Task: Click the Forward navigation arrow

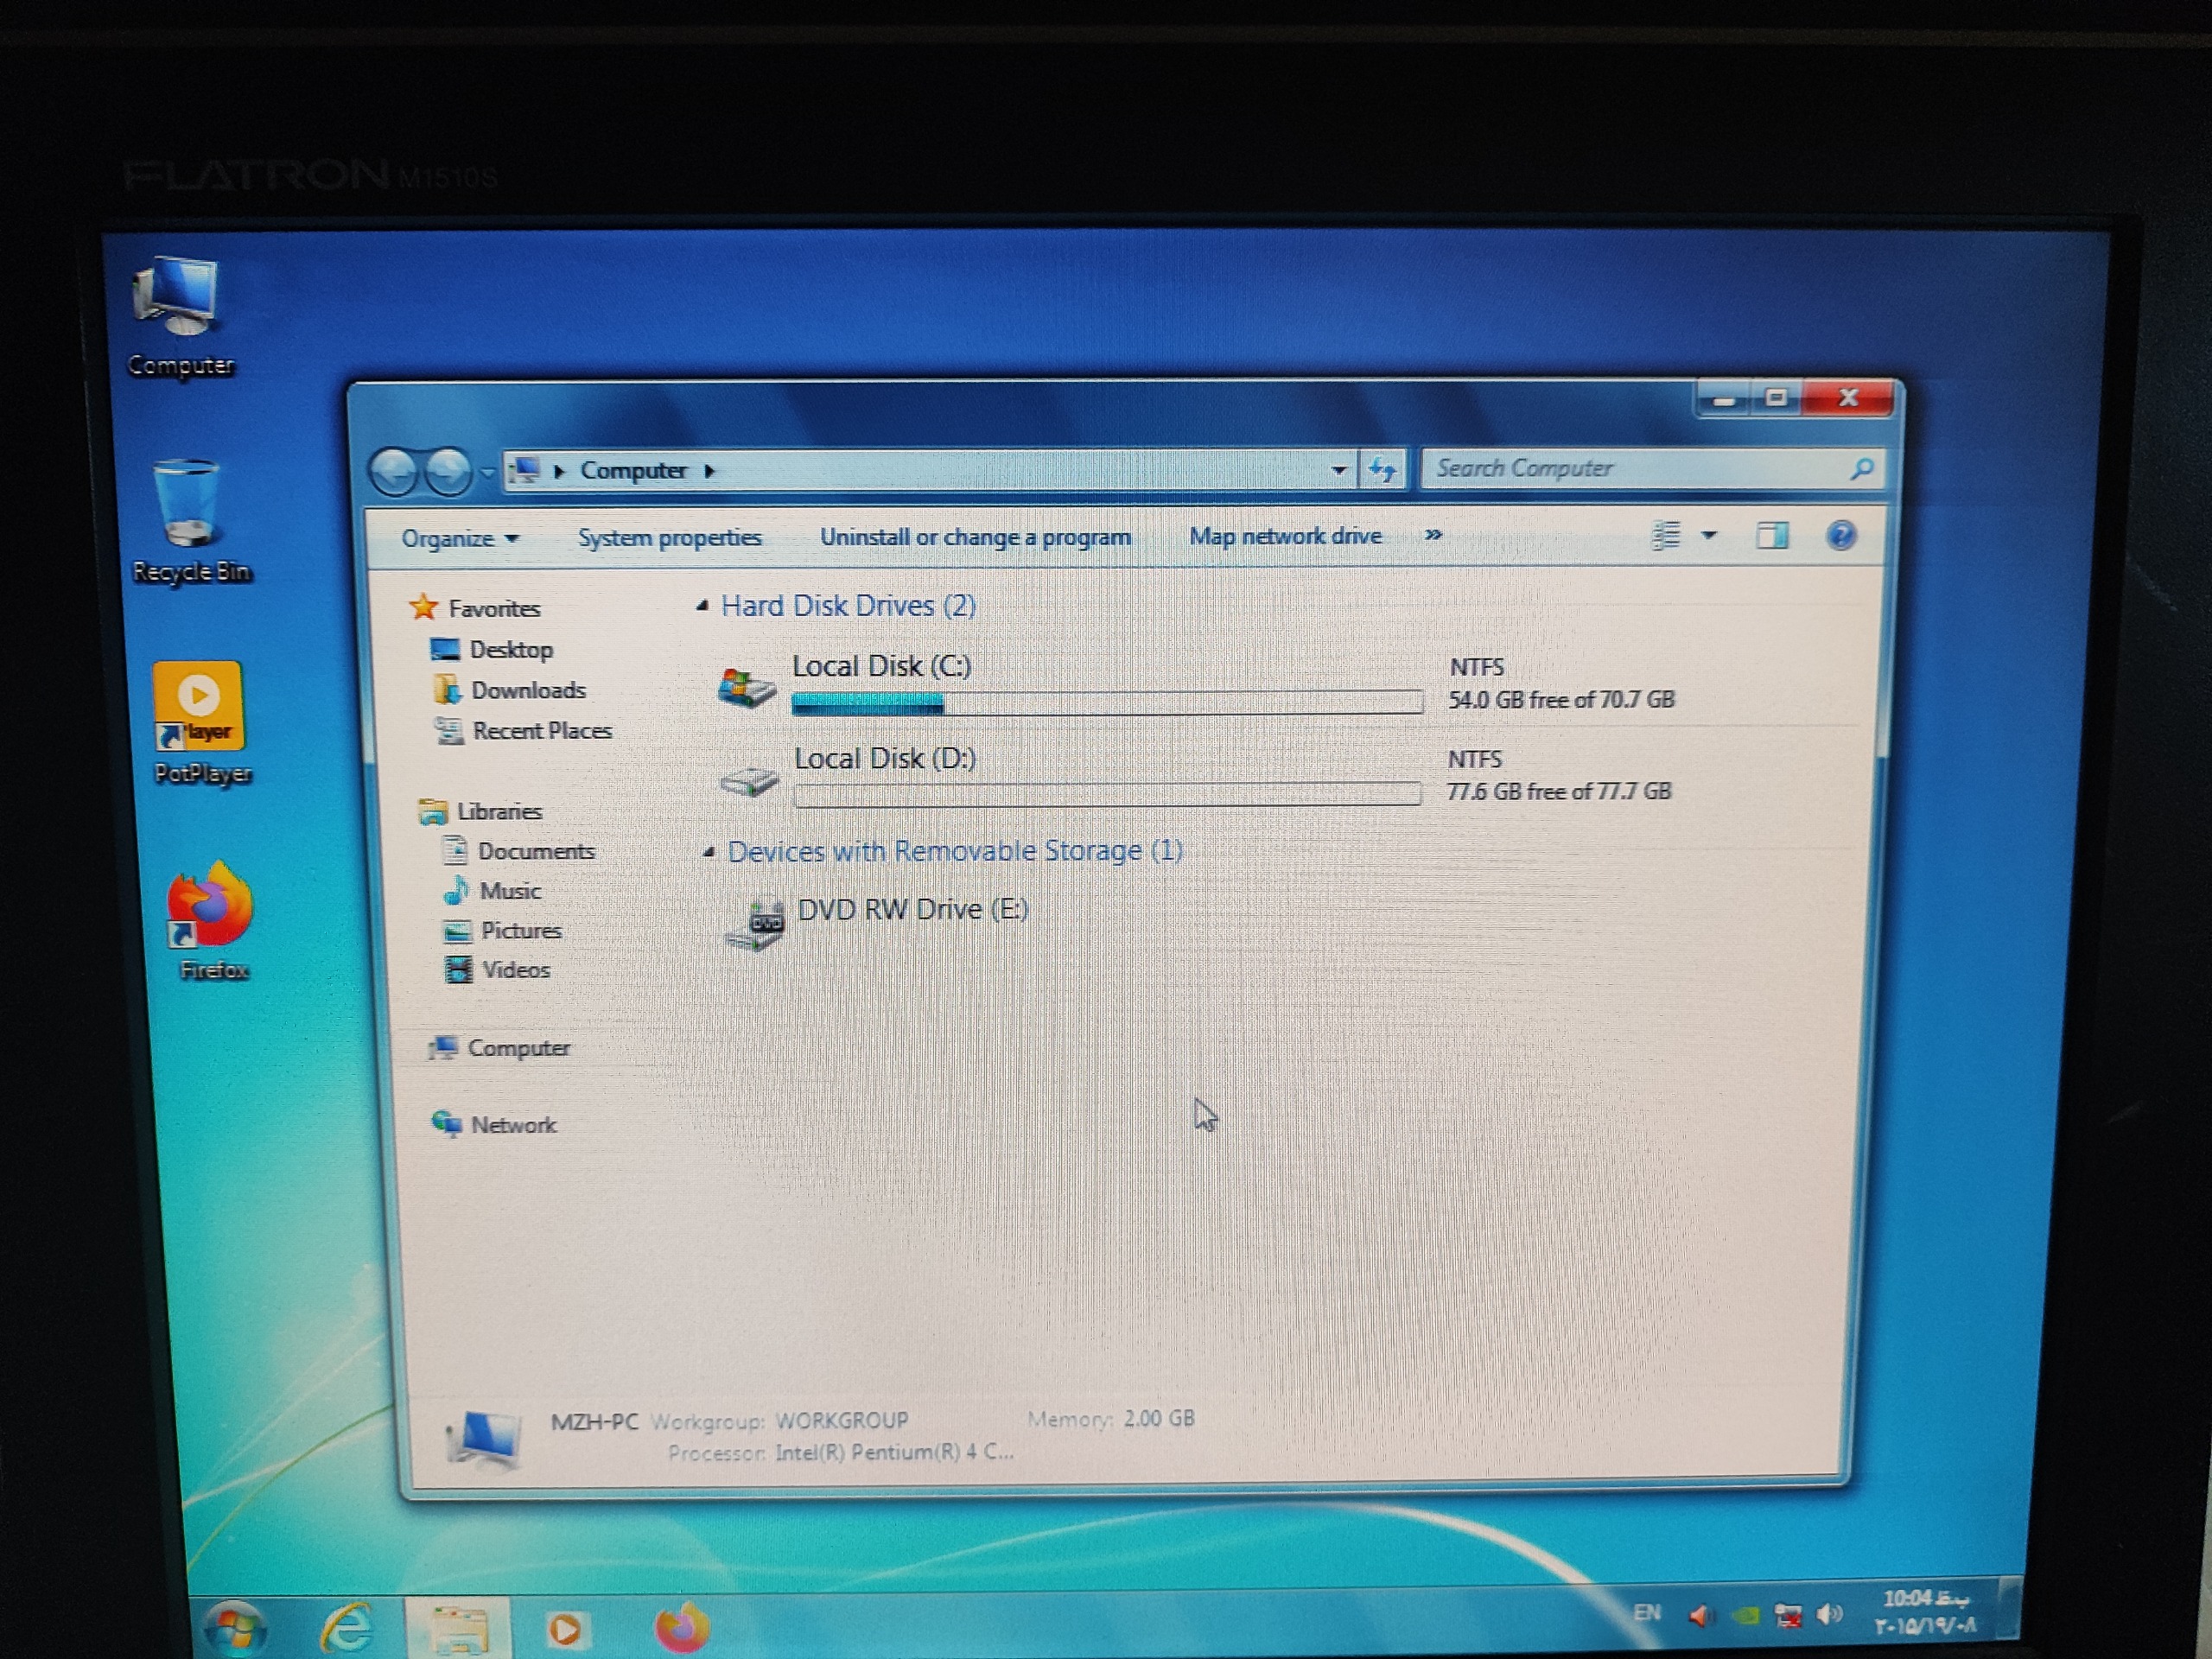Action: (448, 471)
